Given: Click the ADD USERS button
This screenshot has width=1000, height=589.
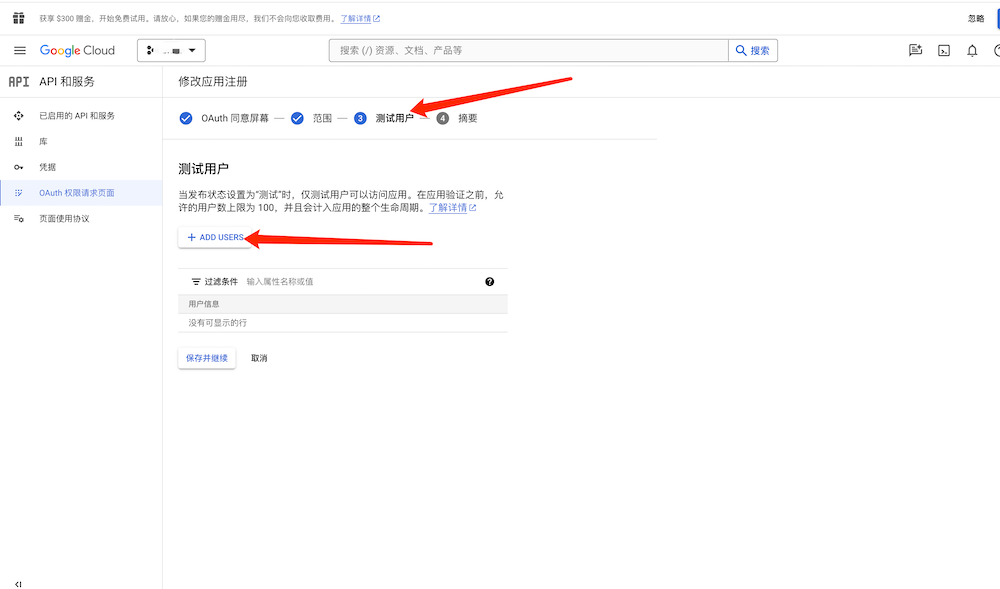Looking at the screenshot, I should (215, 238).
